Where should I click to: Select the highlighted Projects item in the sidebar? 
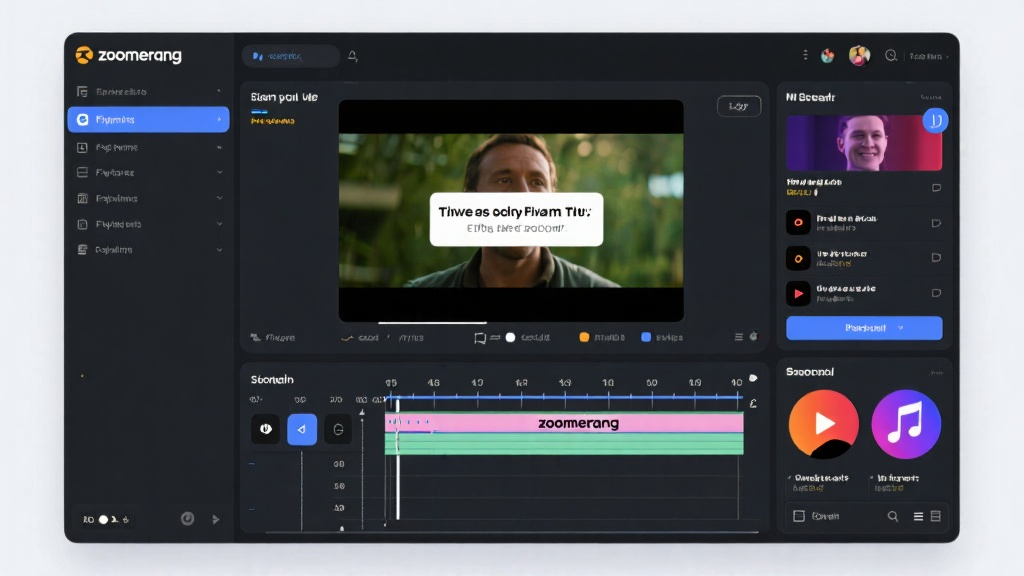(148, 119)
